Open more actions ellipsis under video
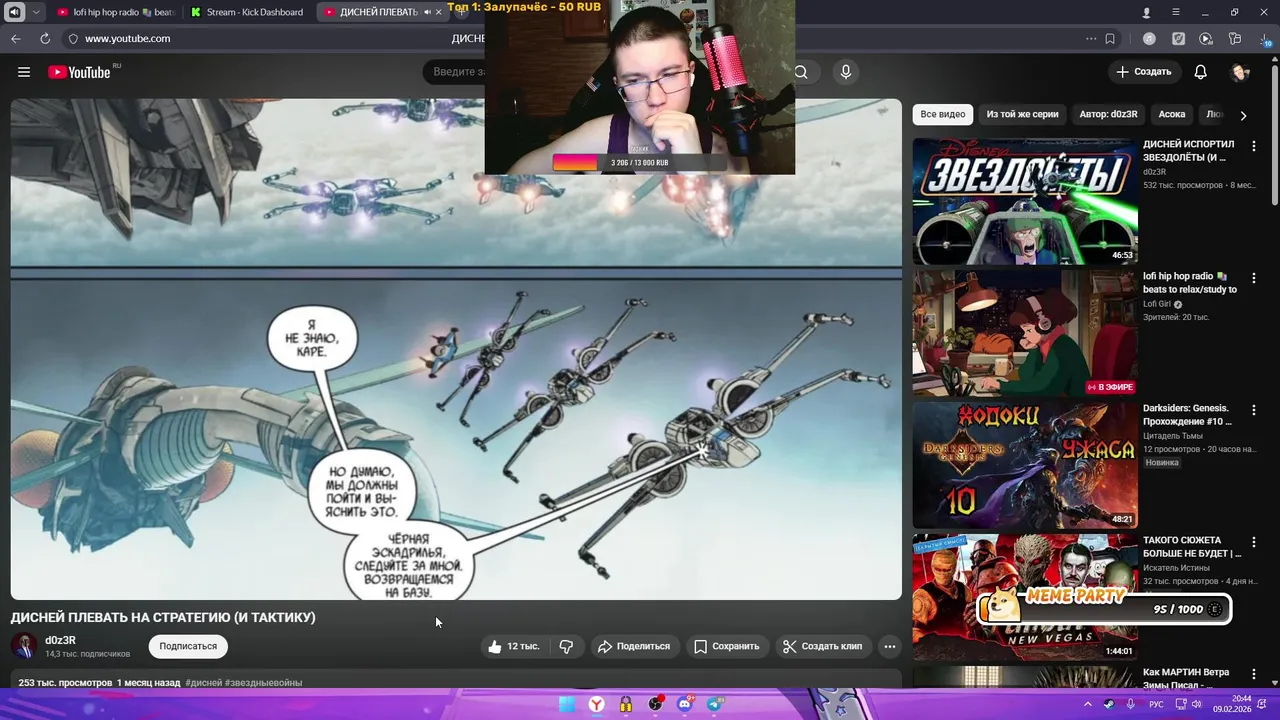Screen dimensions: 1280x720 click(x=889, y=646)
